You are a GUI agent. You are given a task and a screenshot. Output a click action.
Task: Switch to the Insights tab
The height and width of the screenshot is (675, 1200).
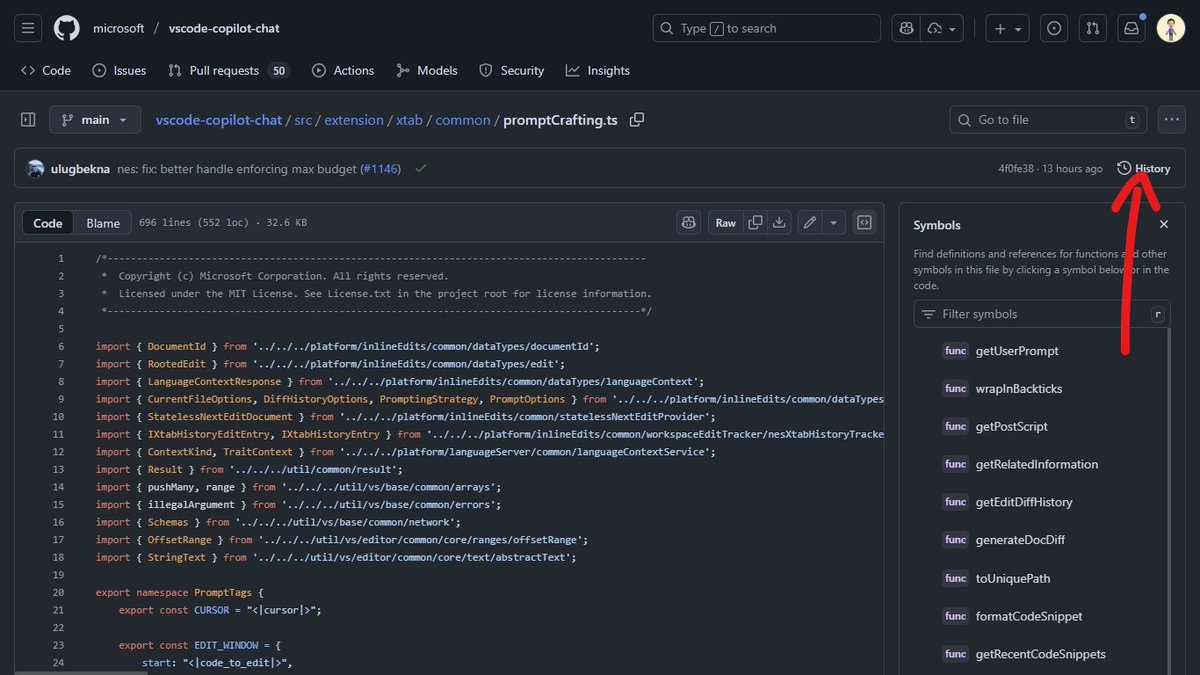click(598, 70)
